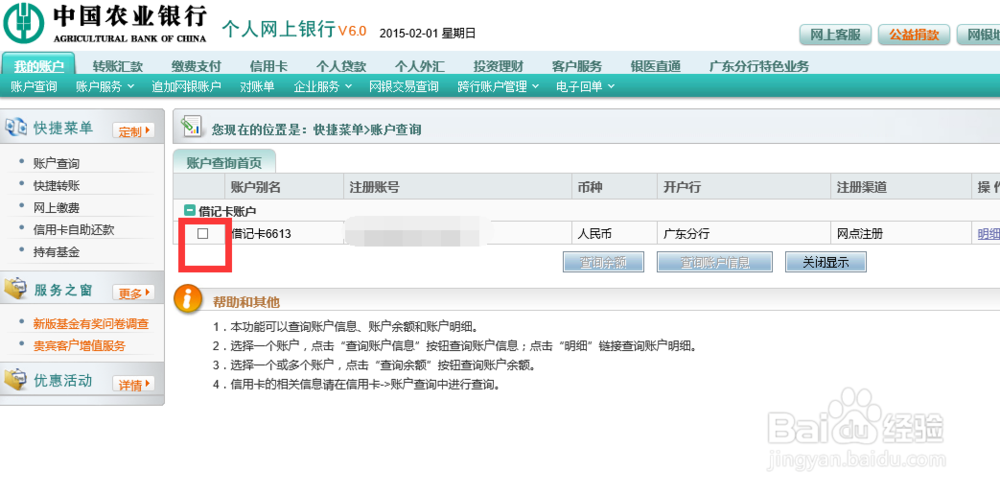Switch to the 账户查询首页 tab
The width and height of the screenshot is (1000, 494).
click(x=224, y=163)
